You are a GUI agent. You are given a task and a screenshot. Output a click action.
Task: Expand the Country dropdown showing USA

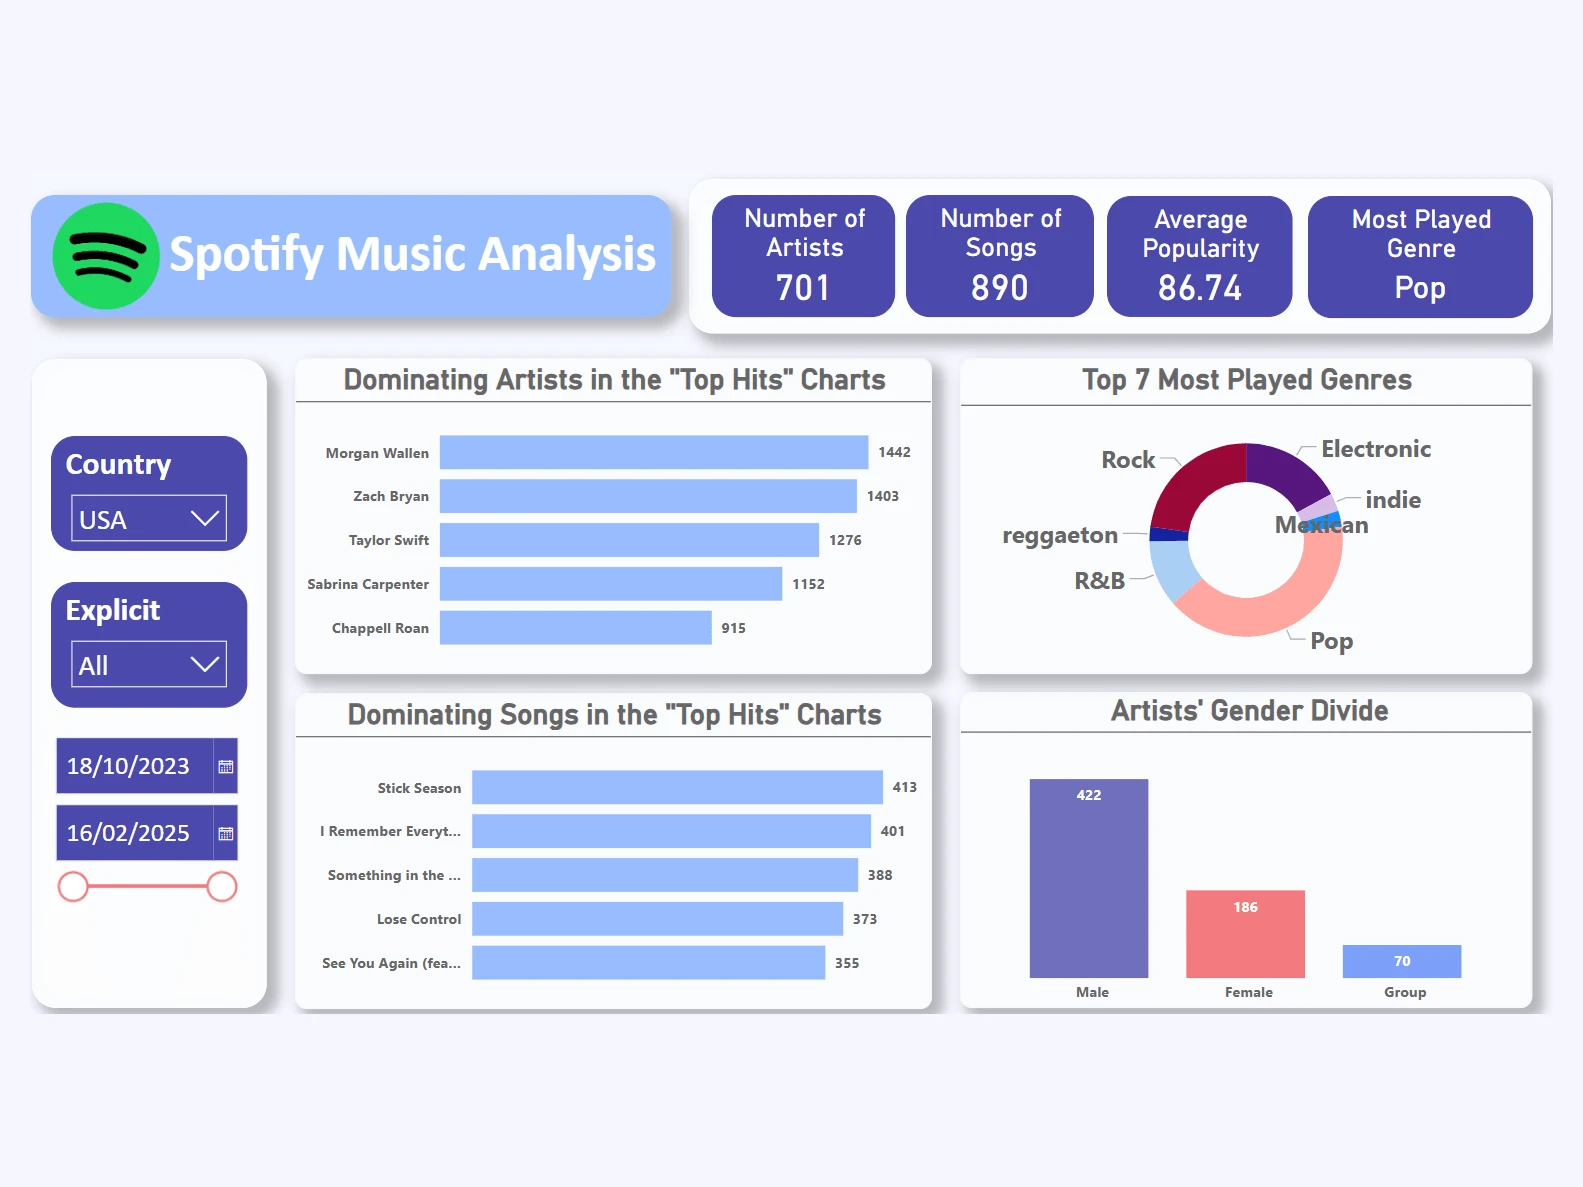149,519
